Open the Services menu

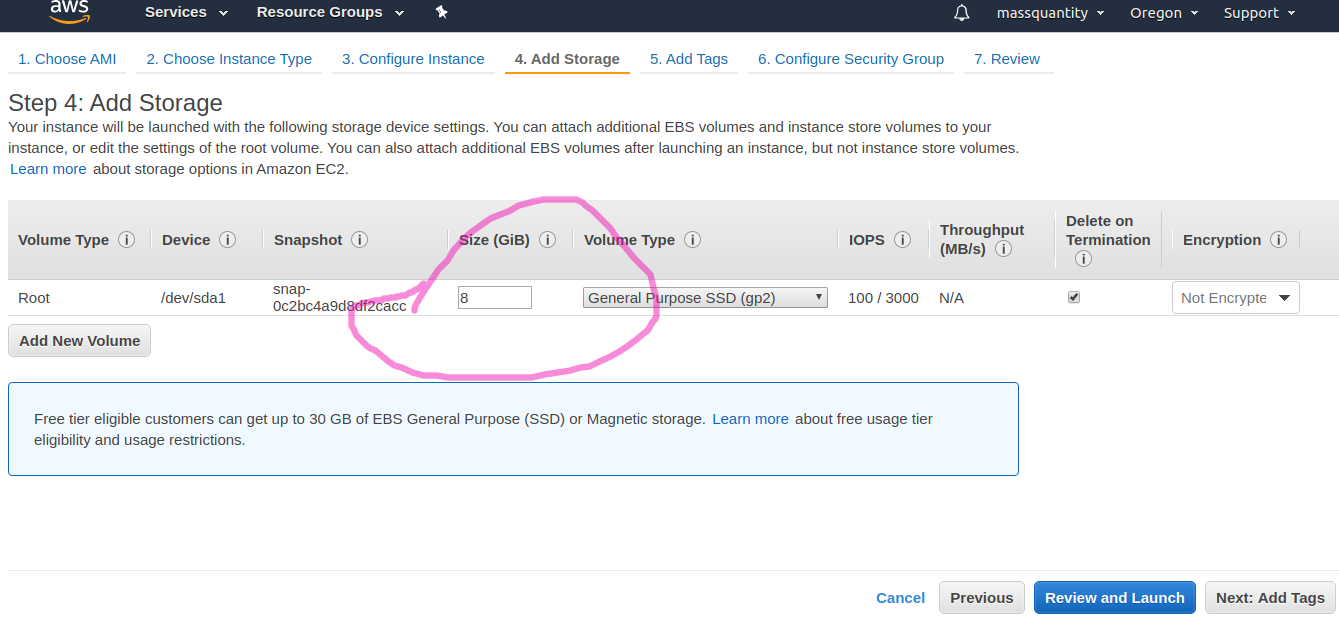(186, 13)
